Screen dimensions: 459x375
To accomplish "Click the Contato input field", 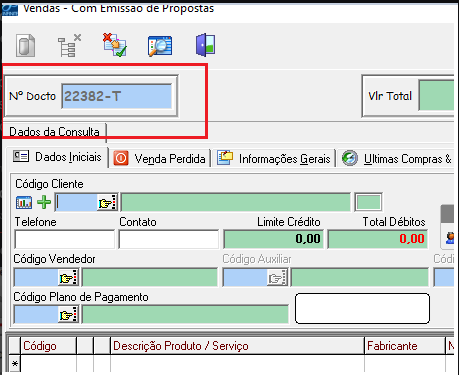I will tap(169, 239).
